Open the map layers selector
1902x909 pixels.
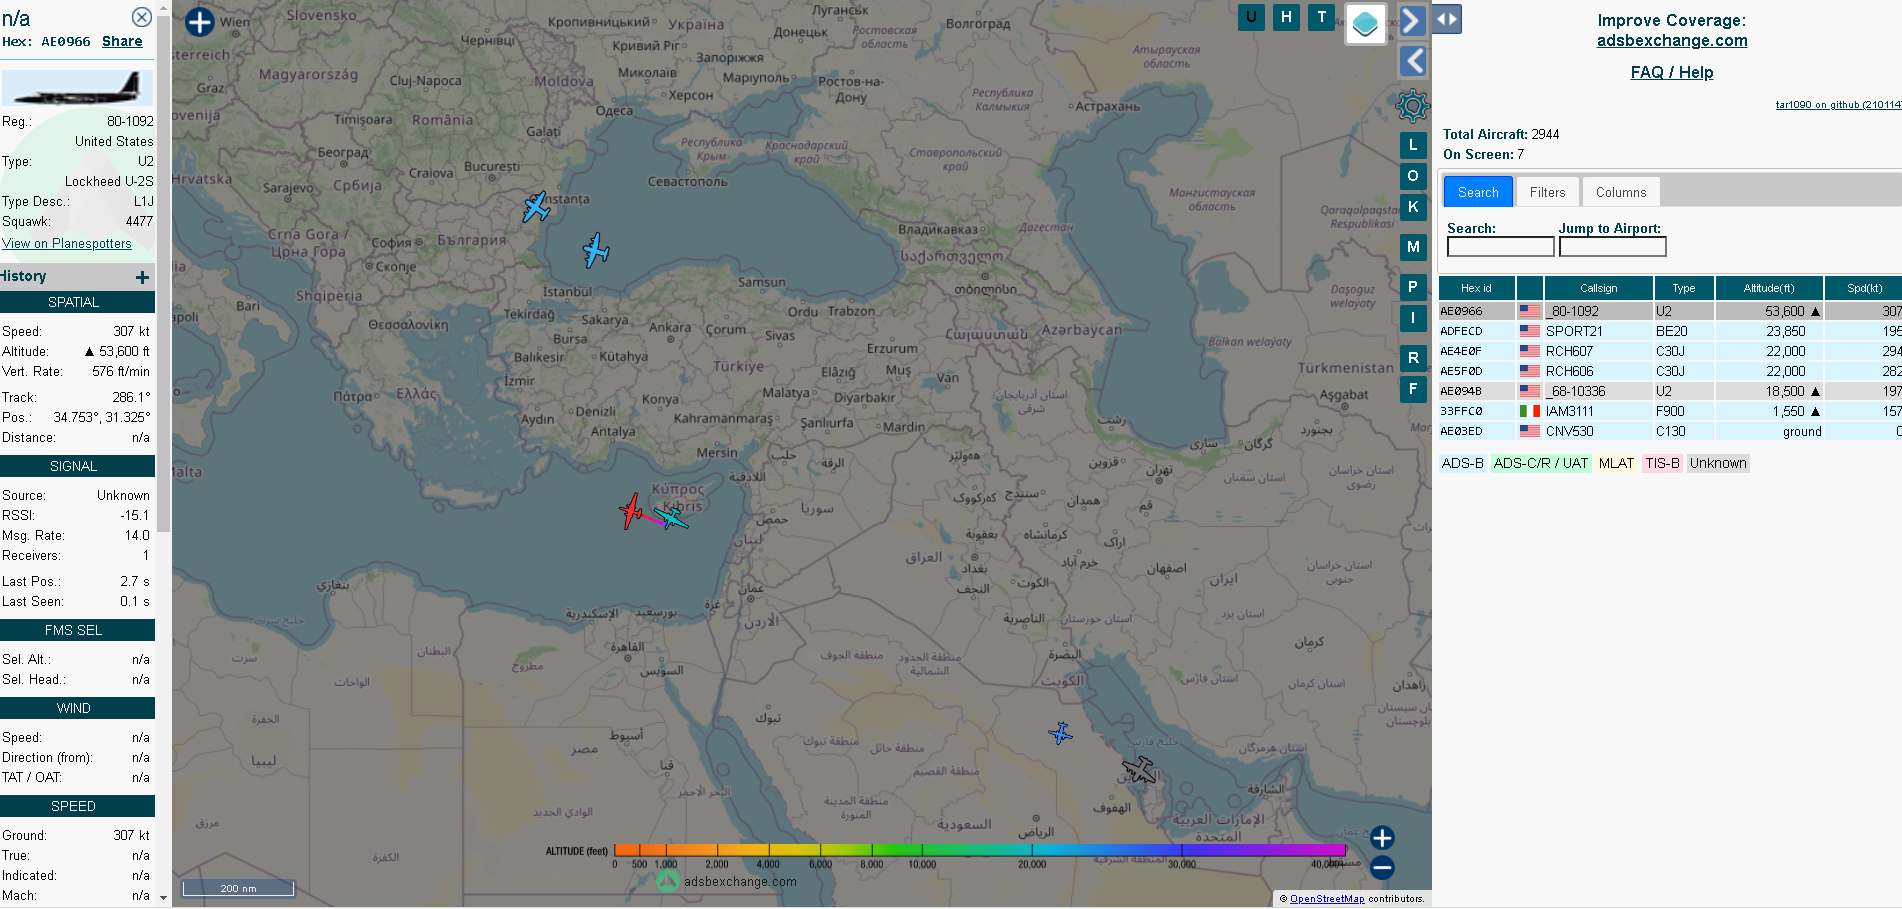(1366, 24)
